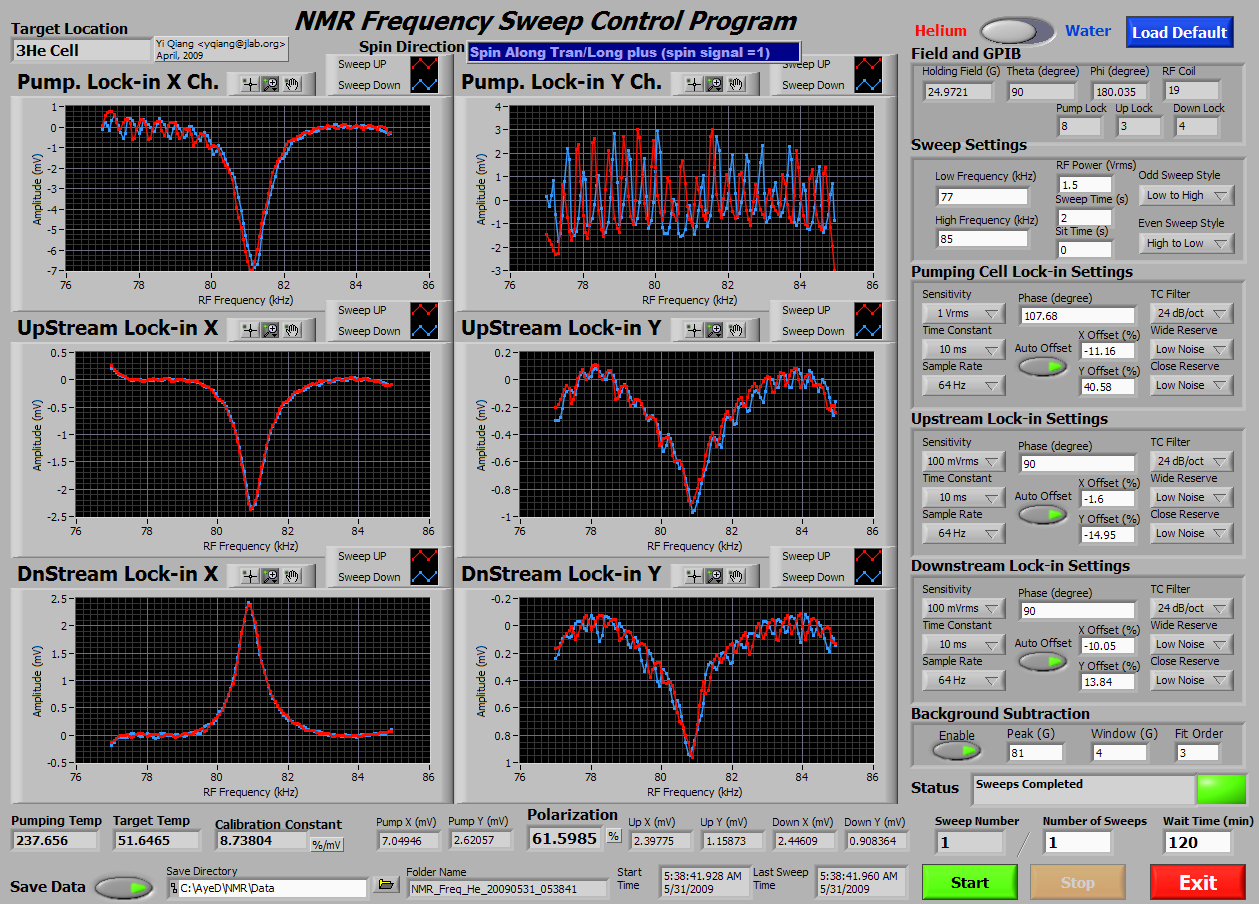Click Pumping Cell Phase (degree) field
Screen dimensions: 1259x904
1078,315
